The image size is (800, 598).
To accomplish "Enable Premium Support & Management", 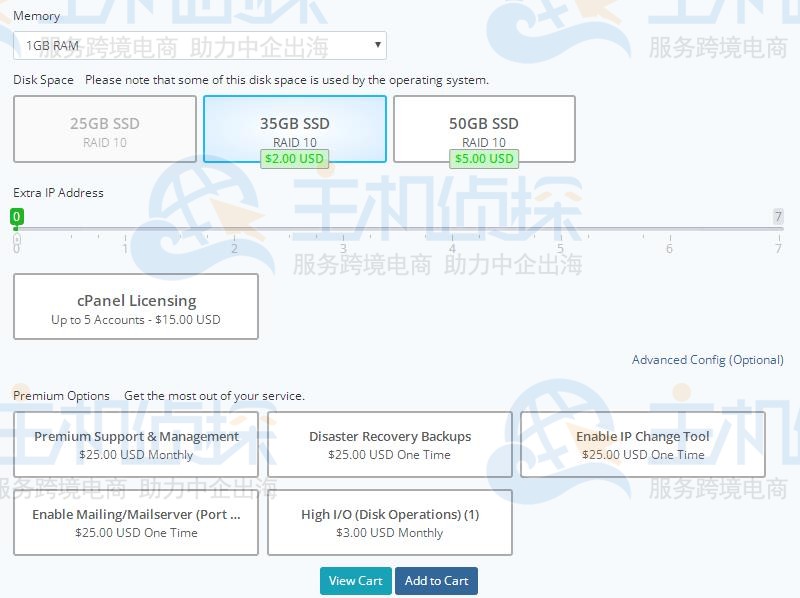I will 135,444.
